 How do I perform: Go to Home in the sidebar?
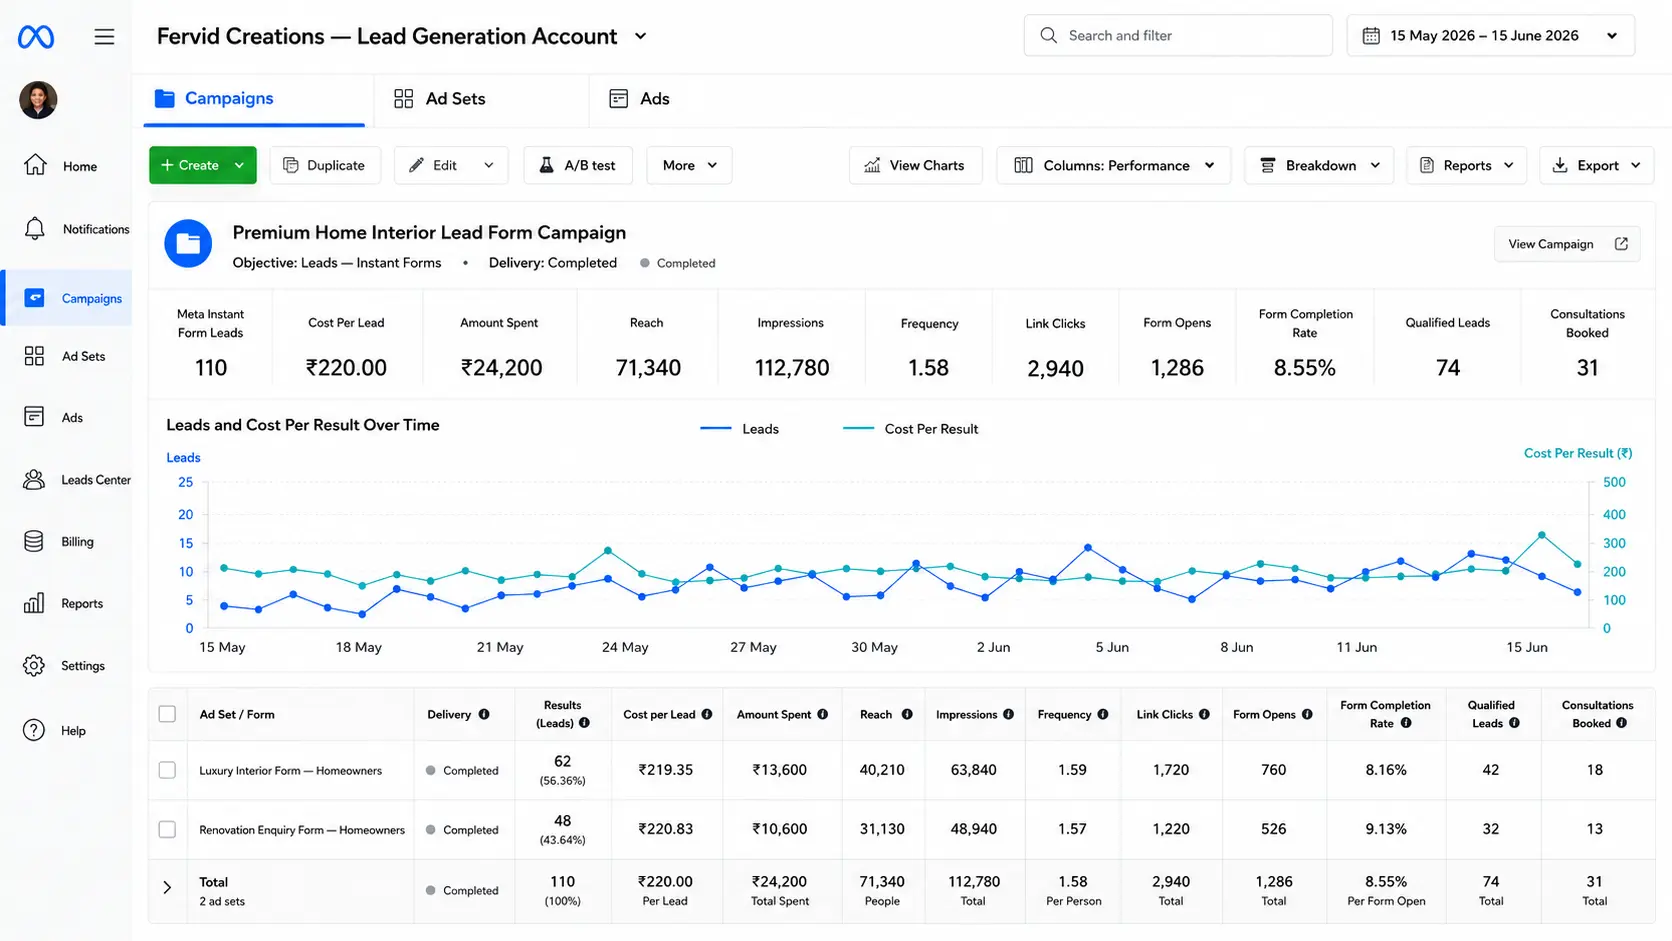tap(61, 166)
